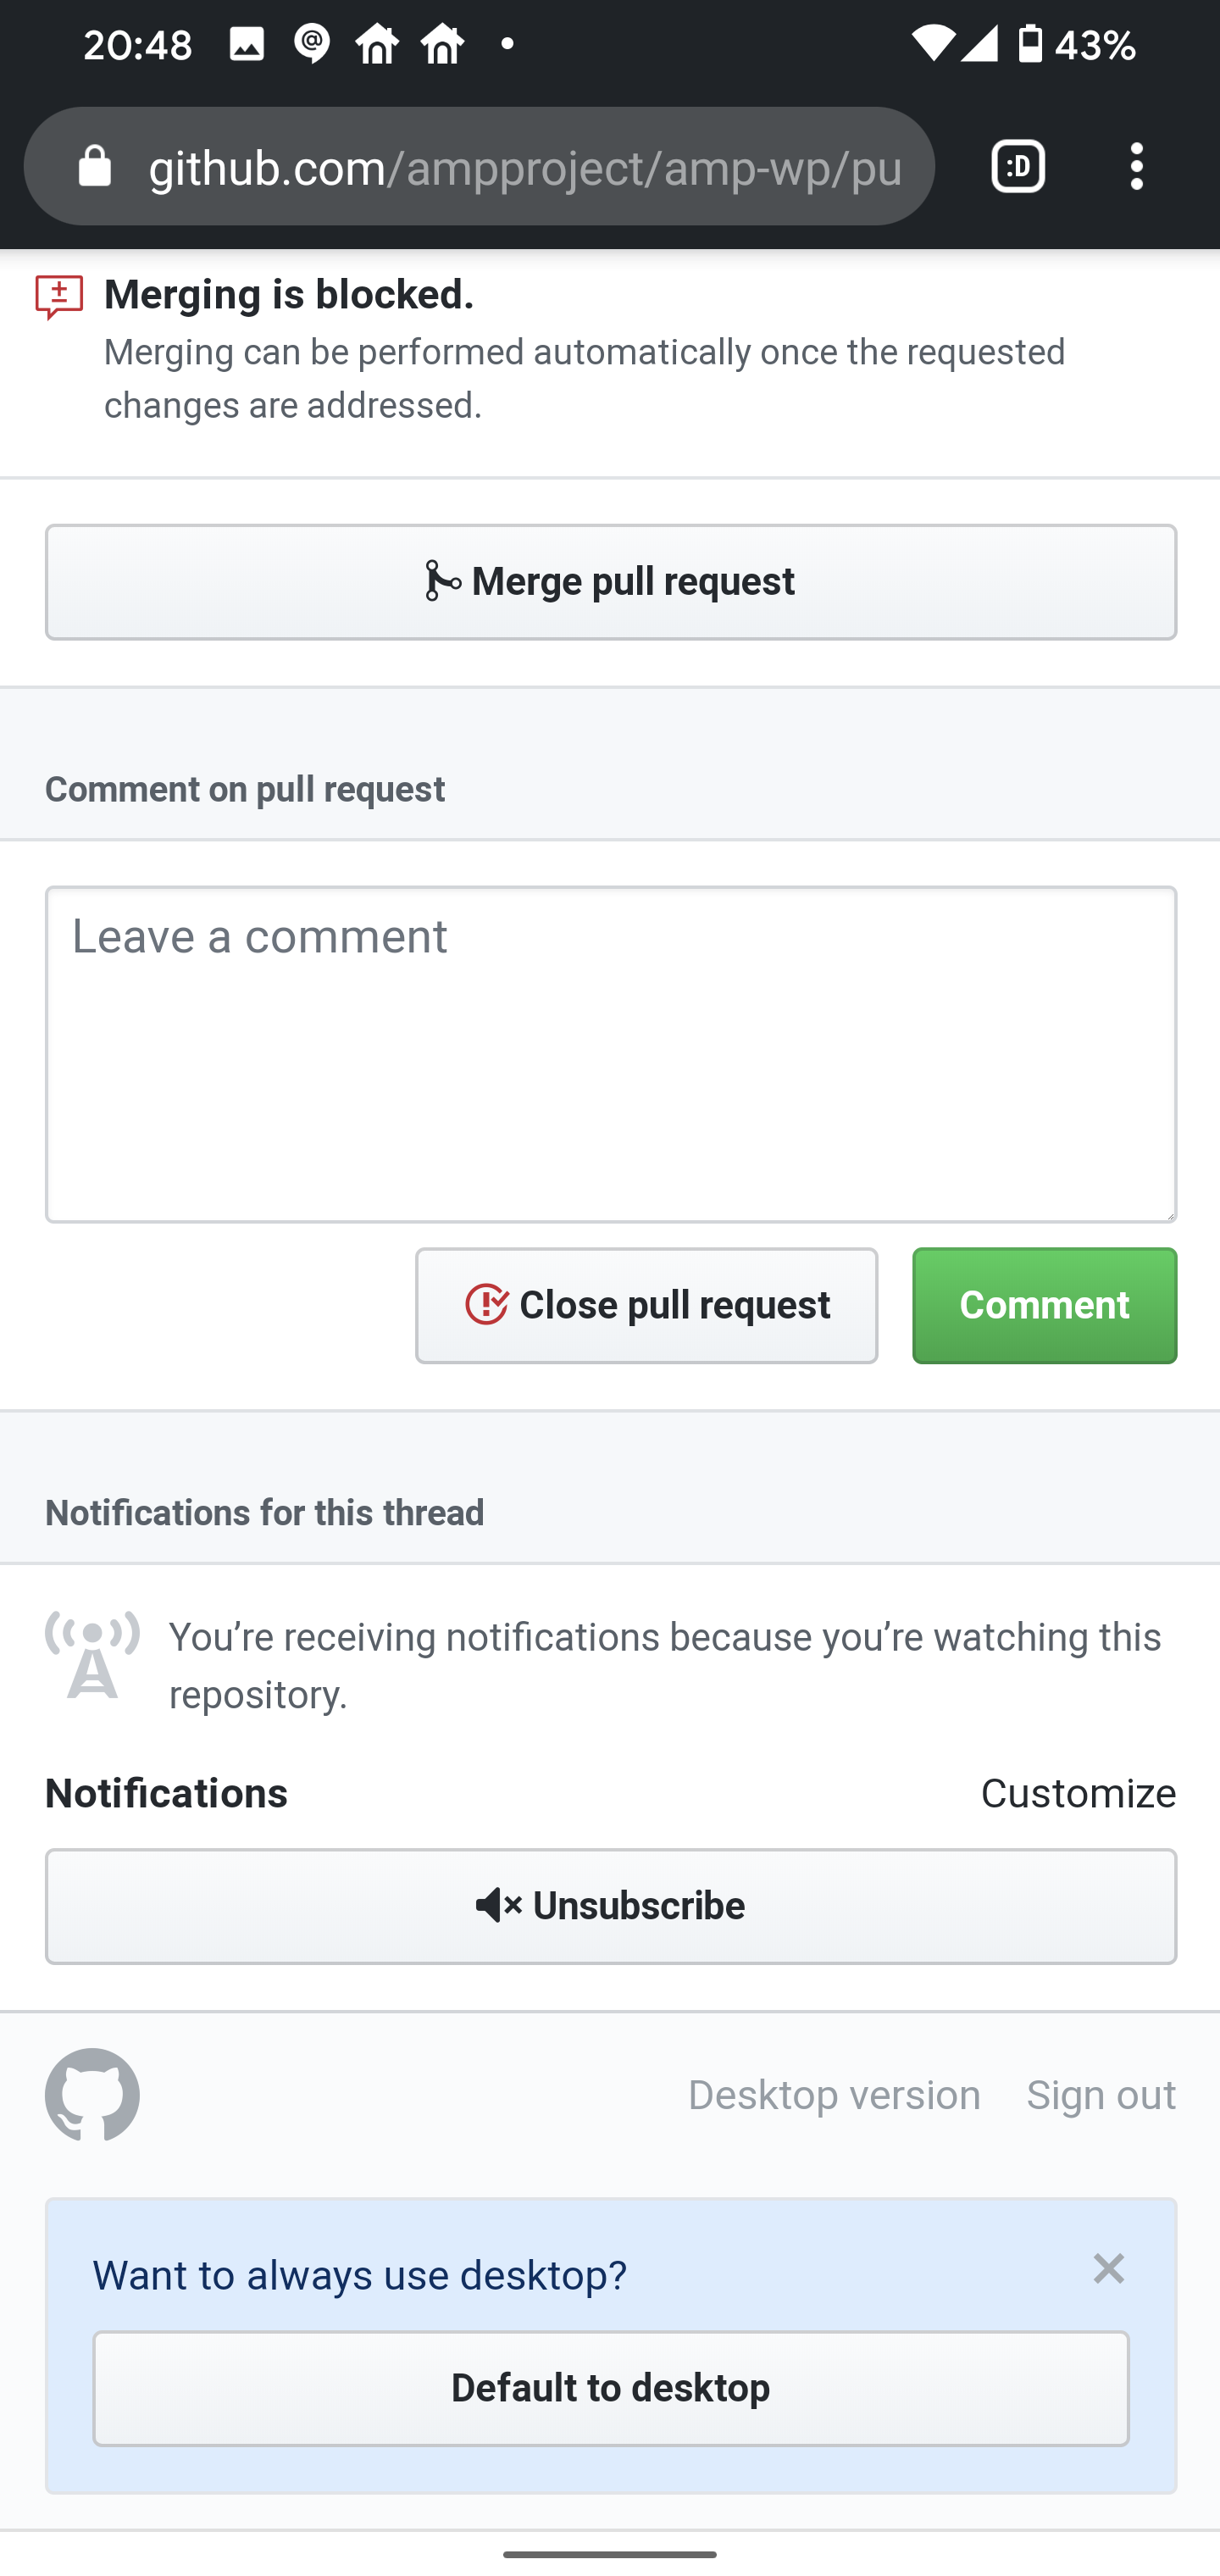Click the GitHub Octocat logo
Screen dimensions: 1220x2576
pyautogui.click(x=91, y=2095)
